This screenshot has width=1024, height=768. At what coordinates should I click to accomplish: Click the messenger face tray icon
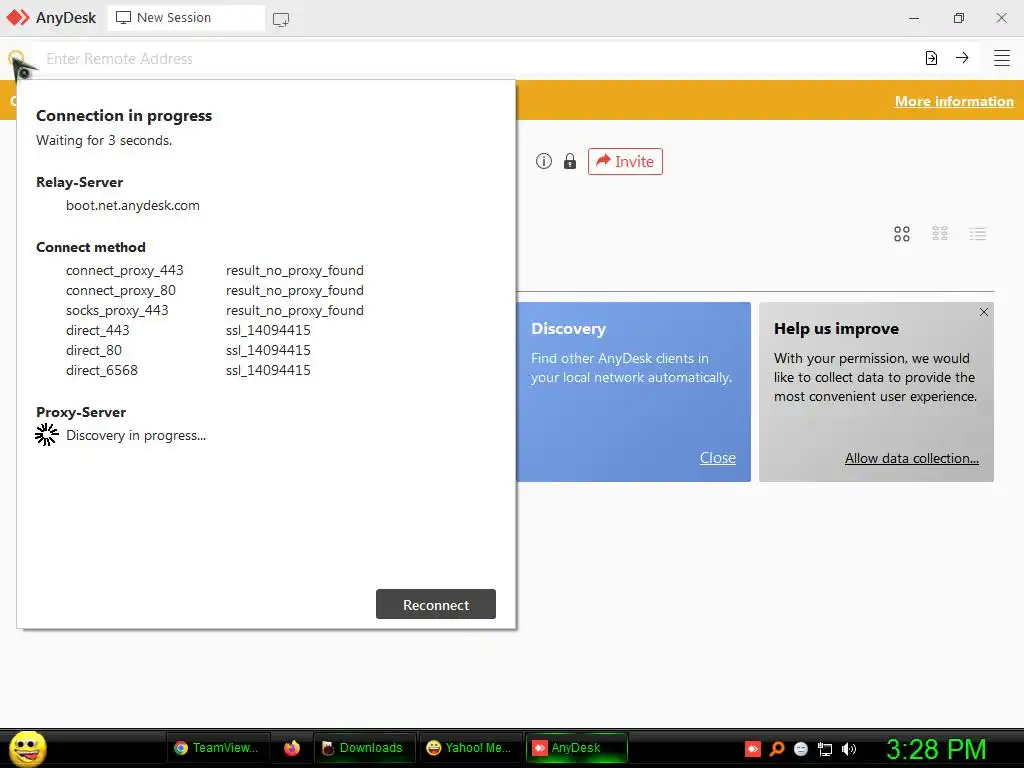coord(801,749)
